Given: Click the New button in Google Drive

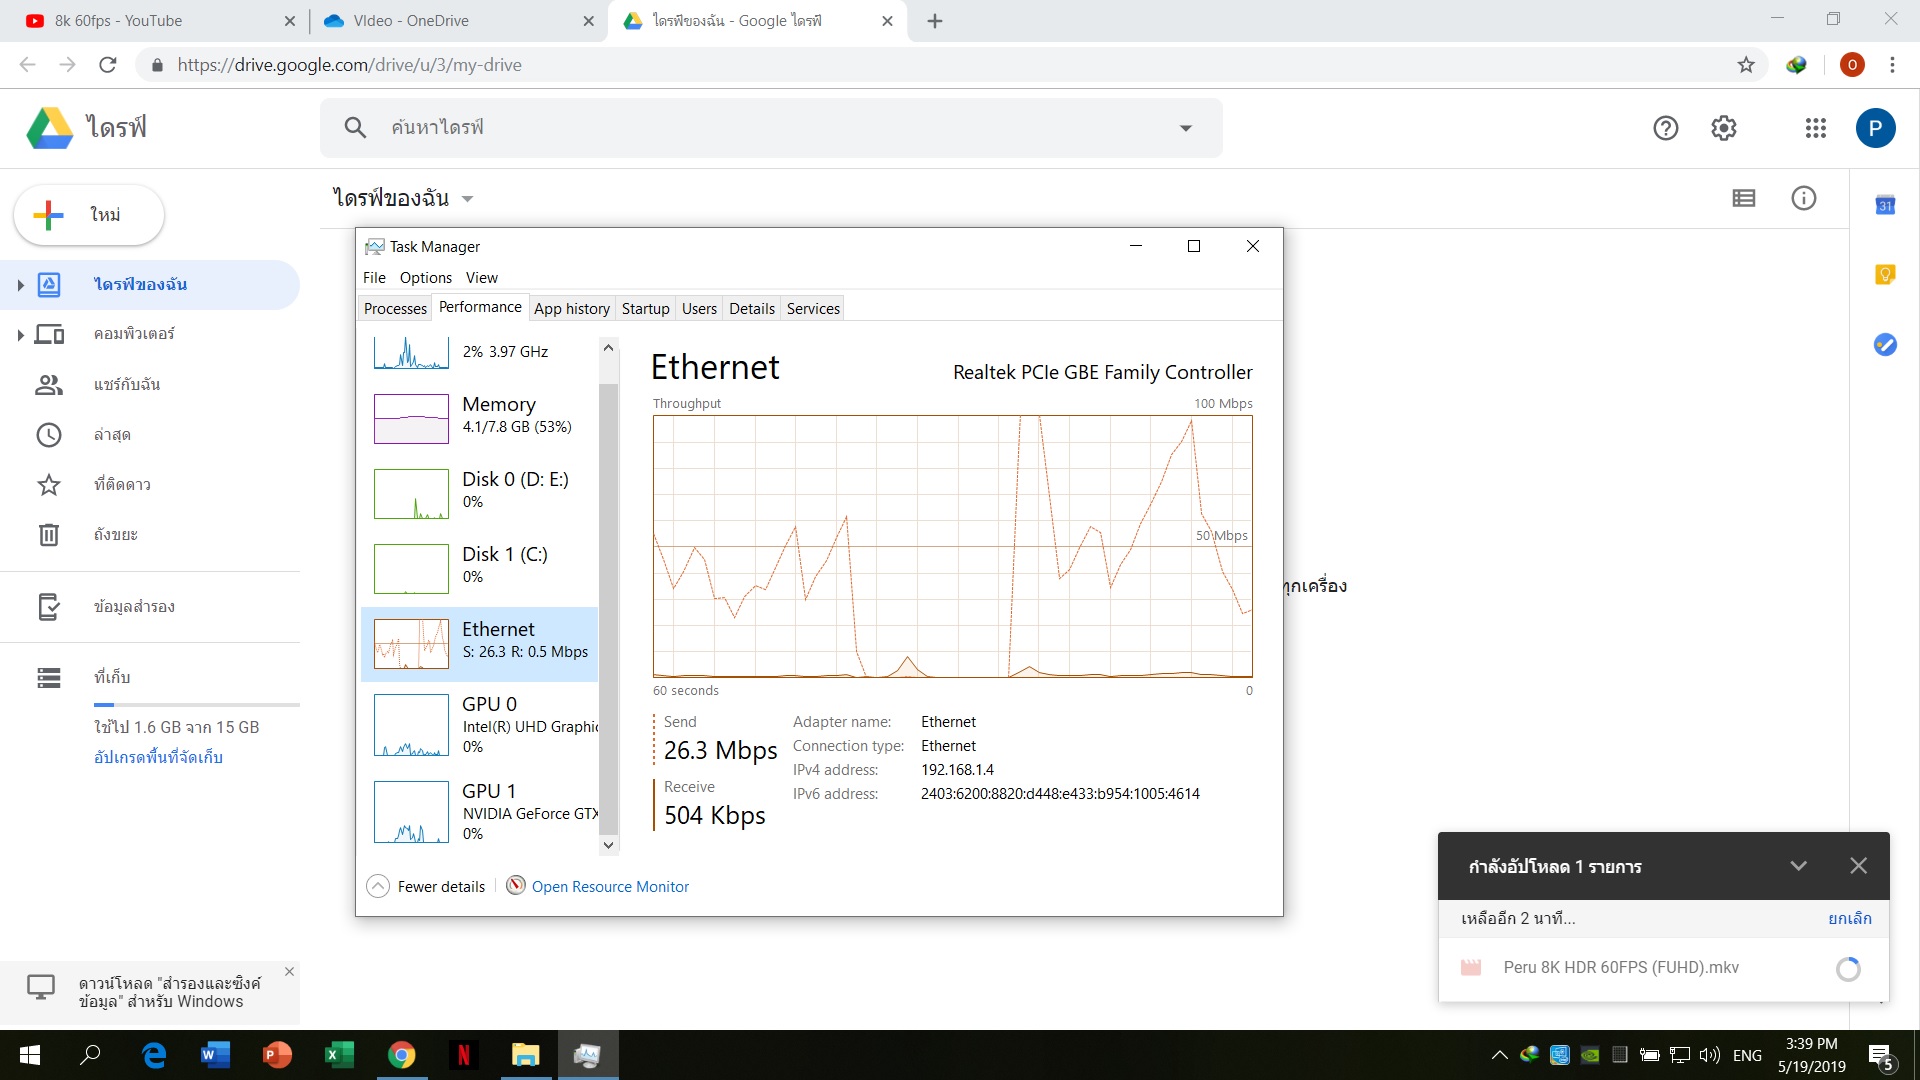Looking at the screenshot, I should tap(89, 215).
